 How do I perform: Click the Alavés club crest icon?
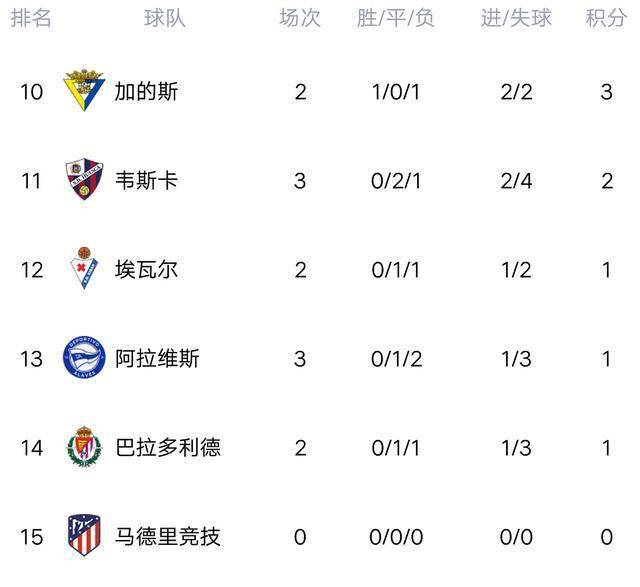[x=84, y=358]
